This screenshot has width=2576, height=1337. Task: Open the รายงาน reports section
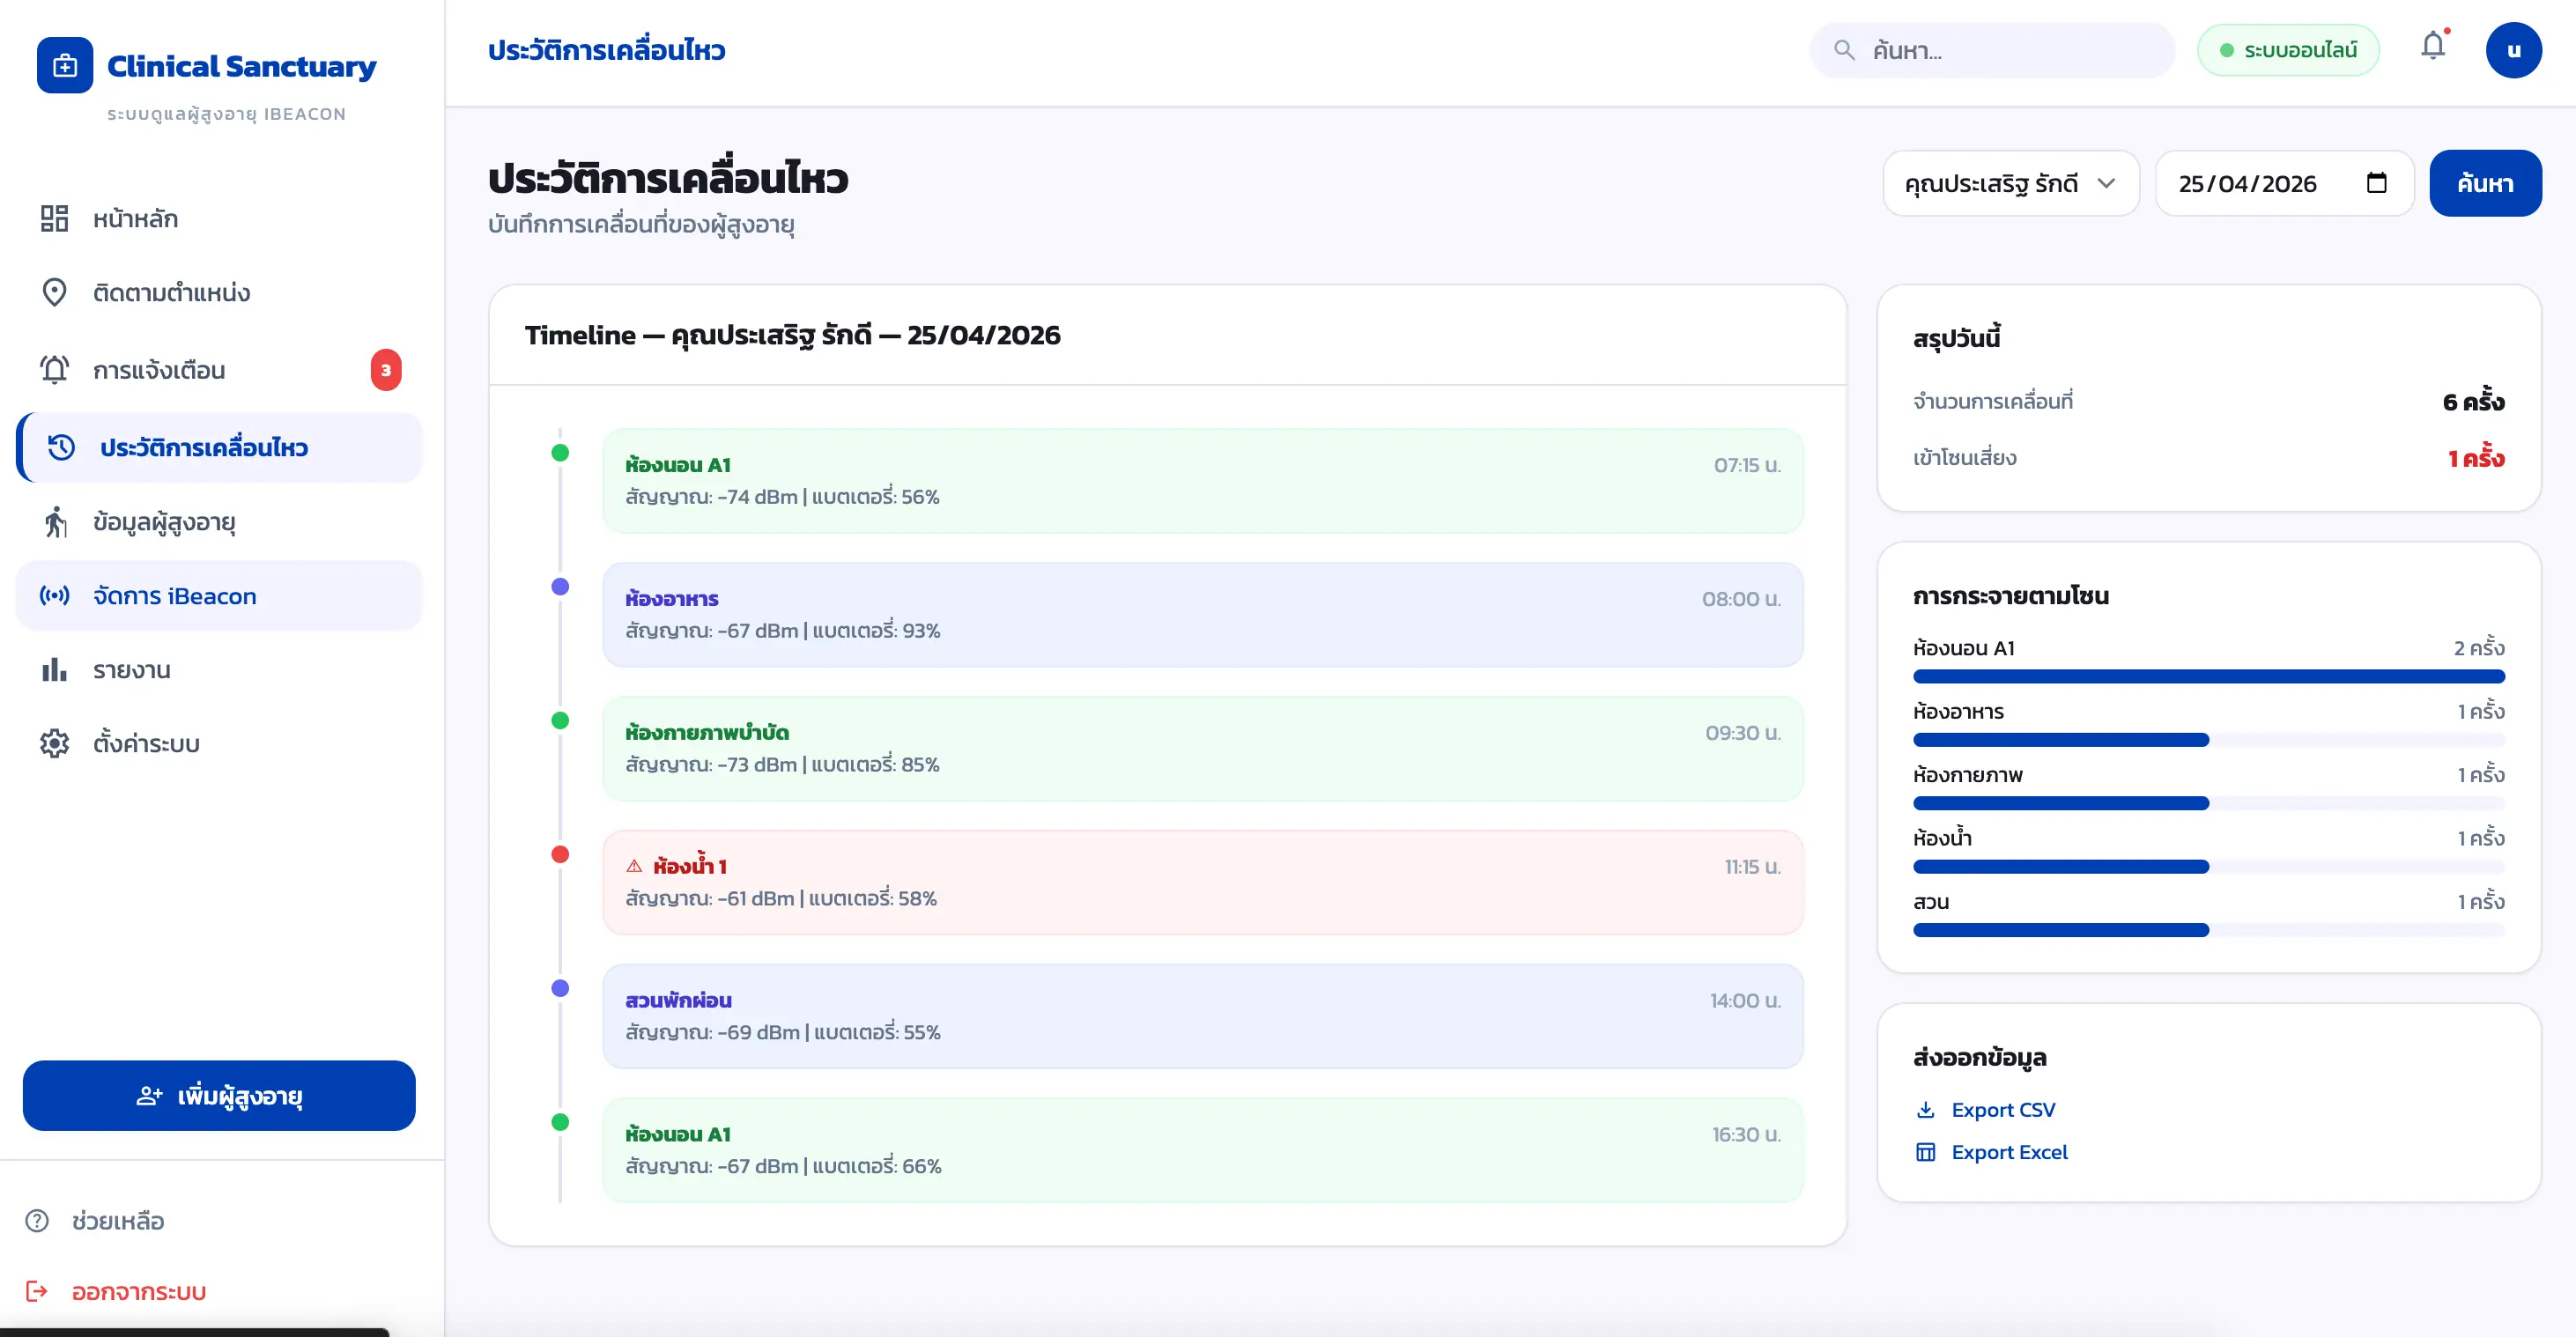click(219, 670)
